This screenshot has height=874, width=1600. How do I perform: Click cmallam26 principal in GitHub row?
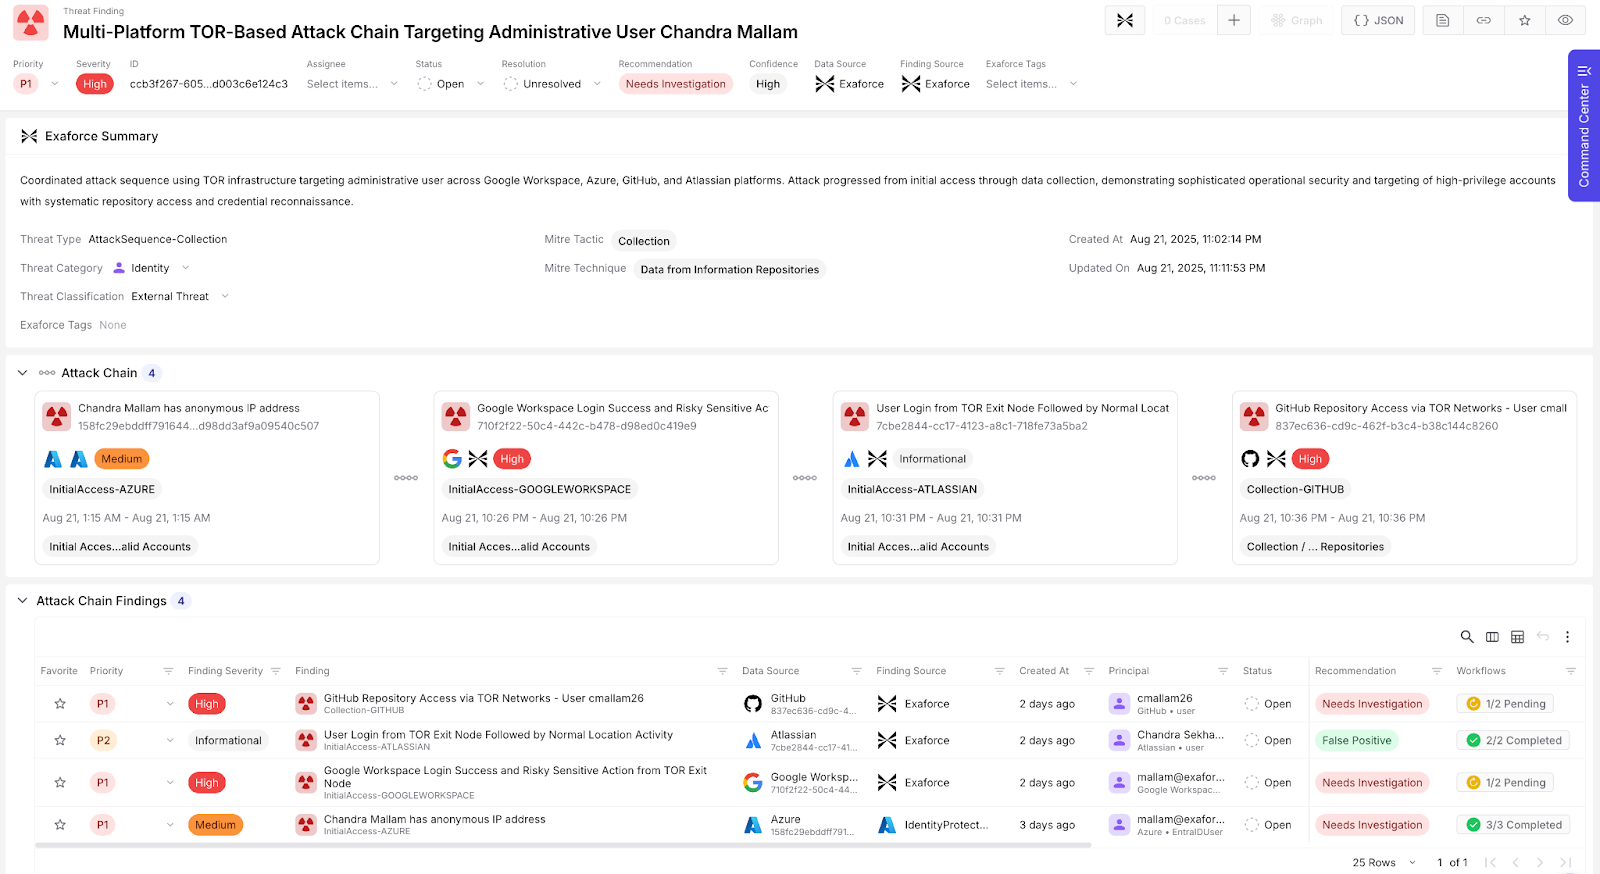click(x=1164, y=698)
